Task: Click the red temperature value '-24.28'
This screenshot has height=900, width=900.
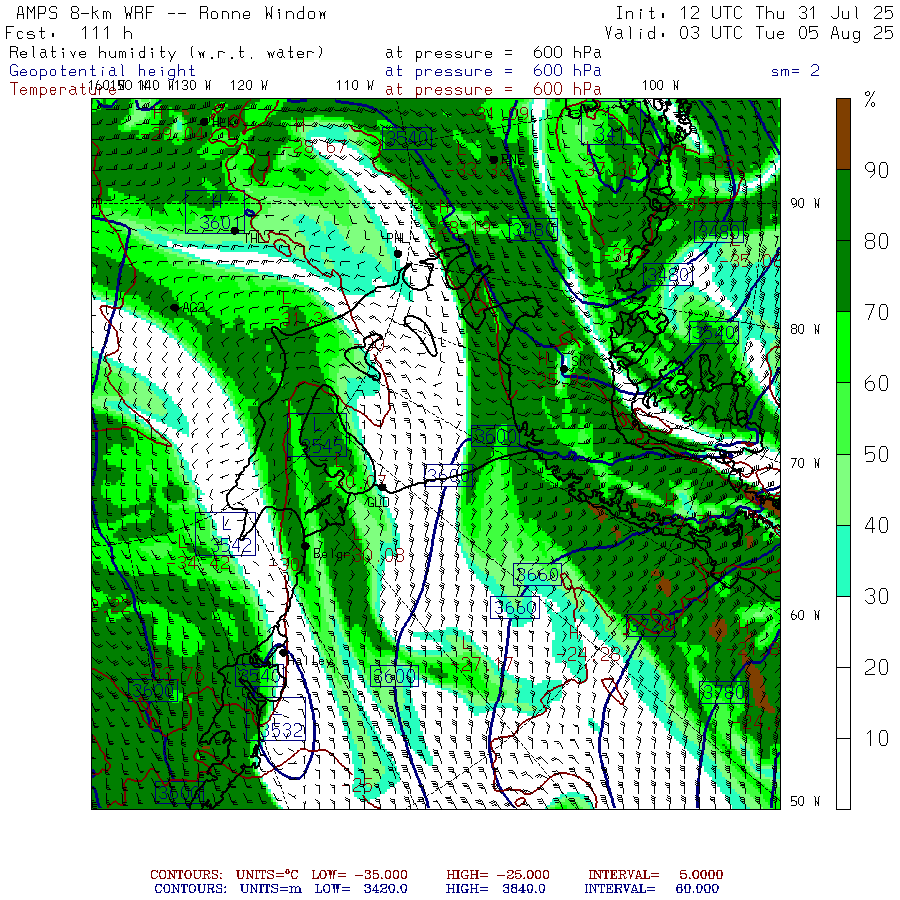Action: click(588, 654)
